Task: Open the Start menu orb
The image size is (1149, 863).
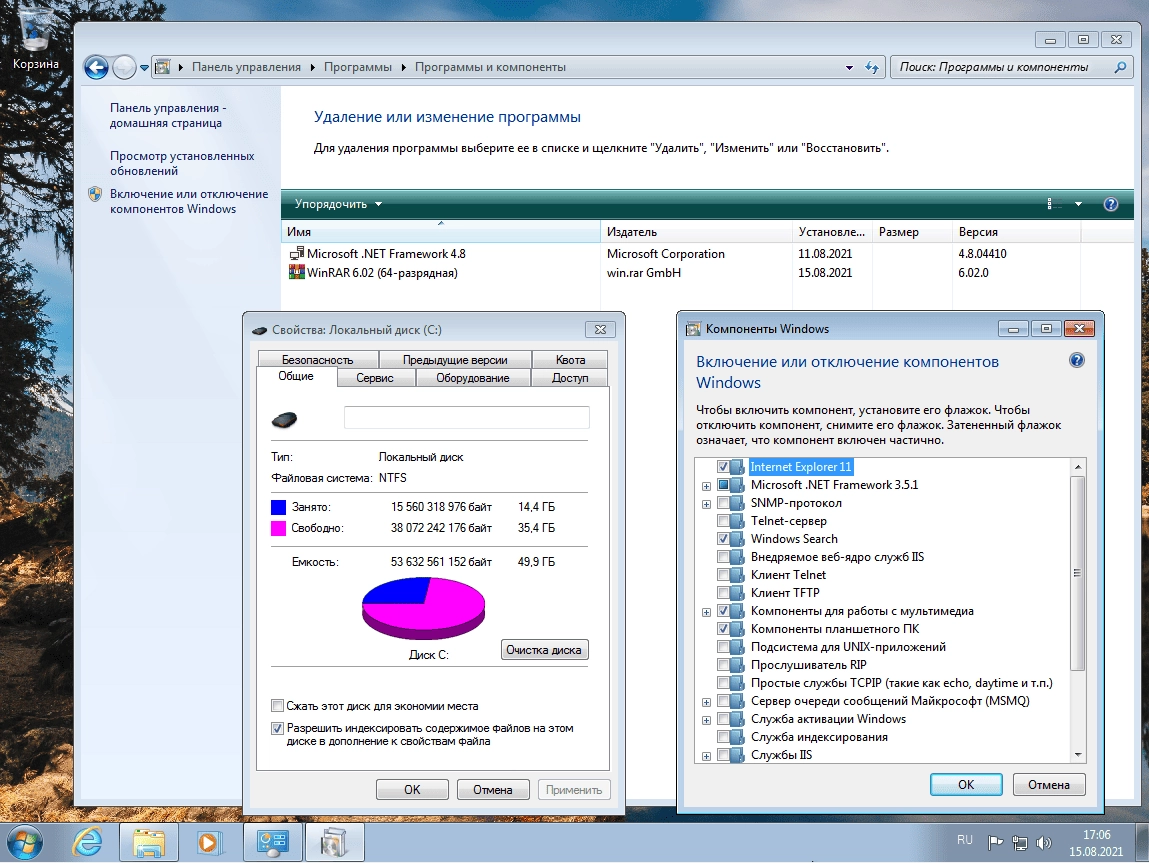Action: tap(24, 842)
